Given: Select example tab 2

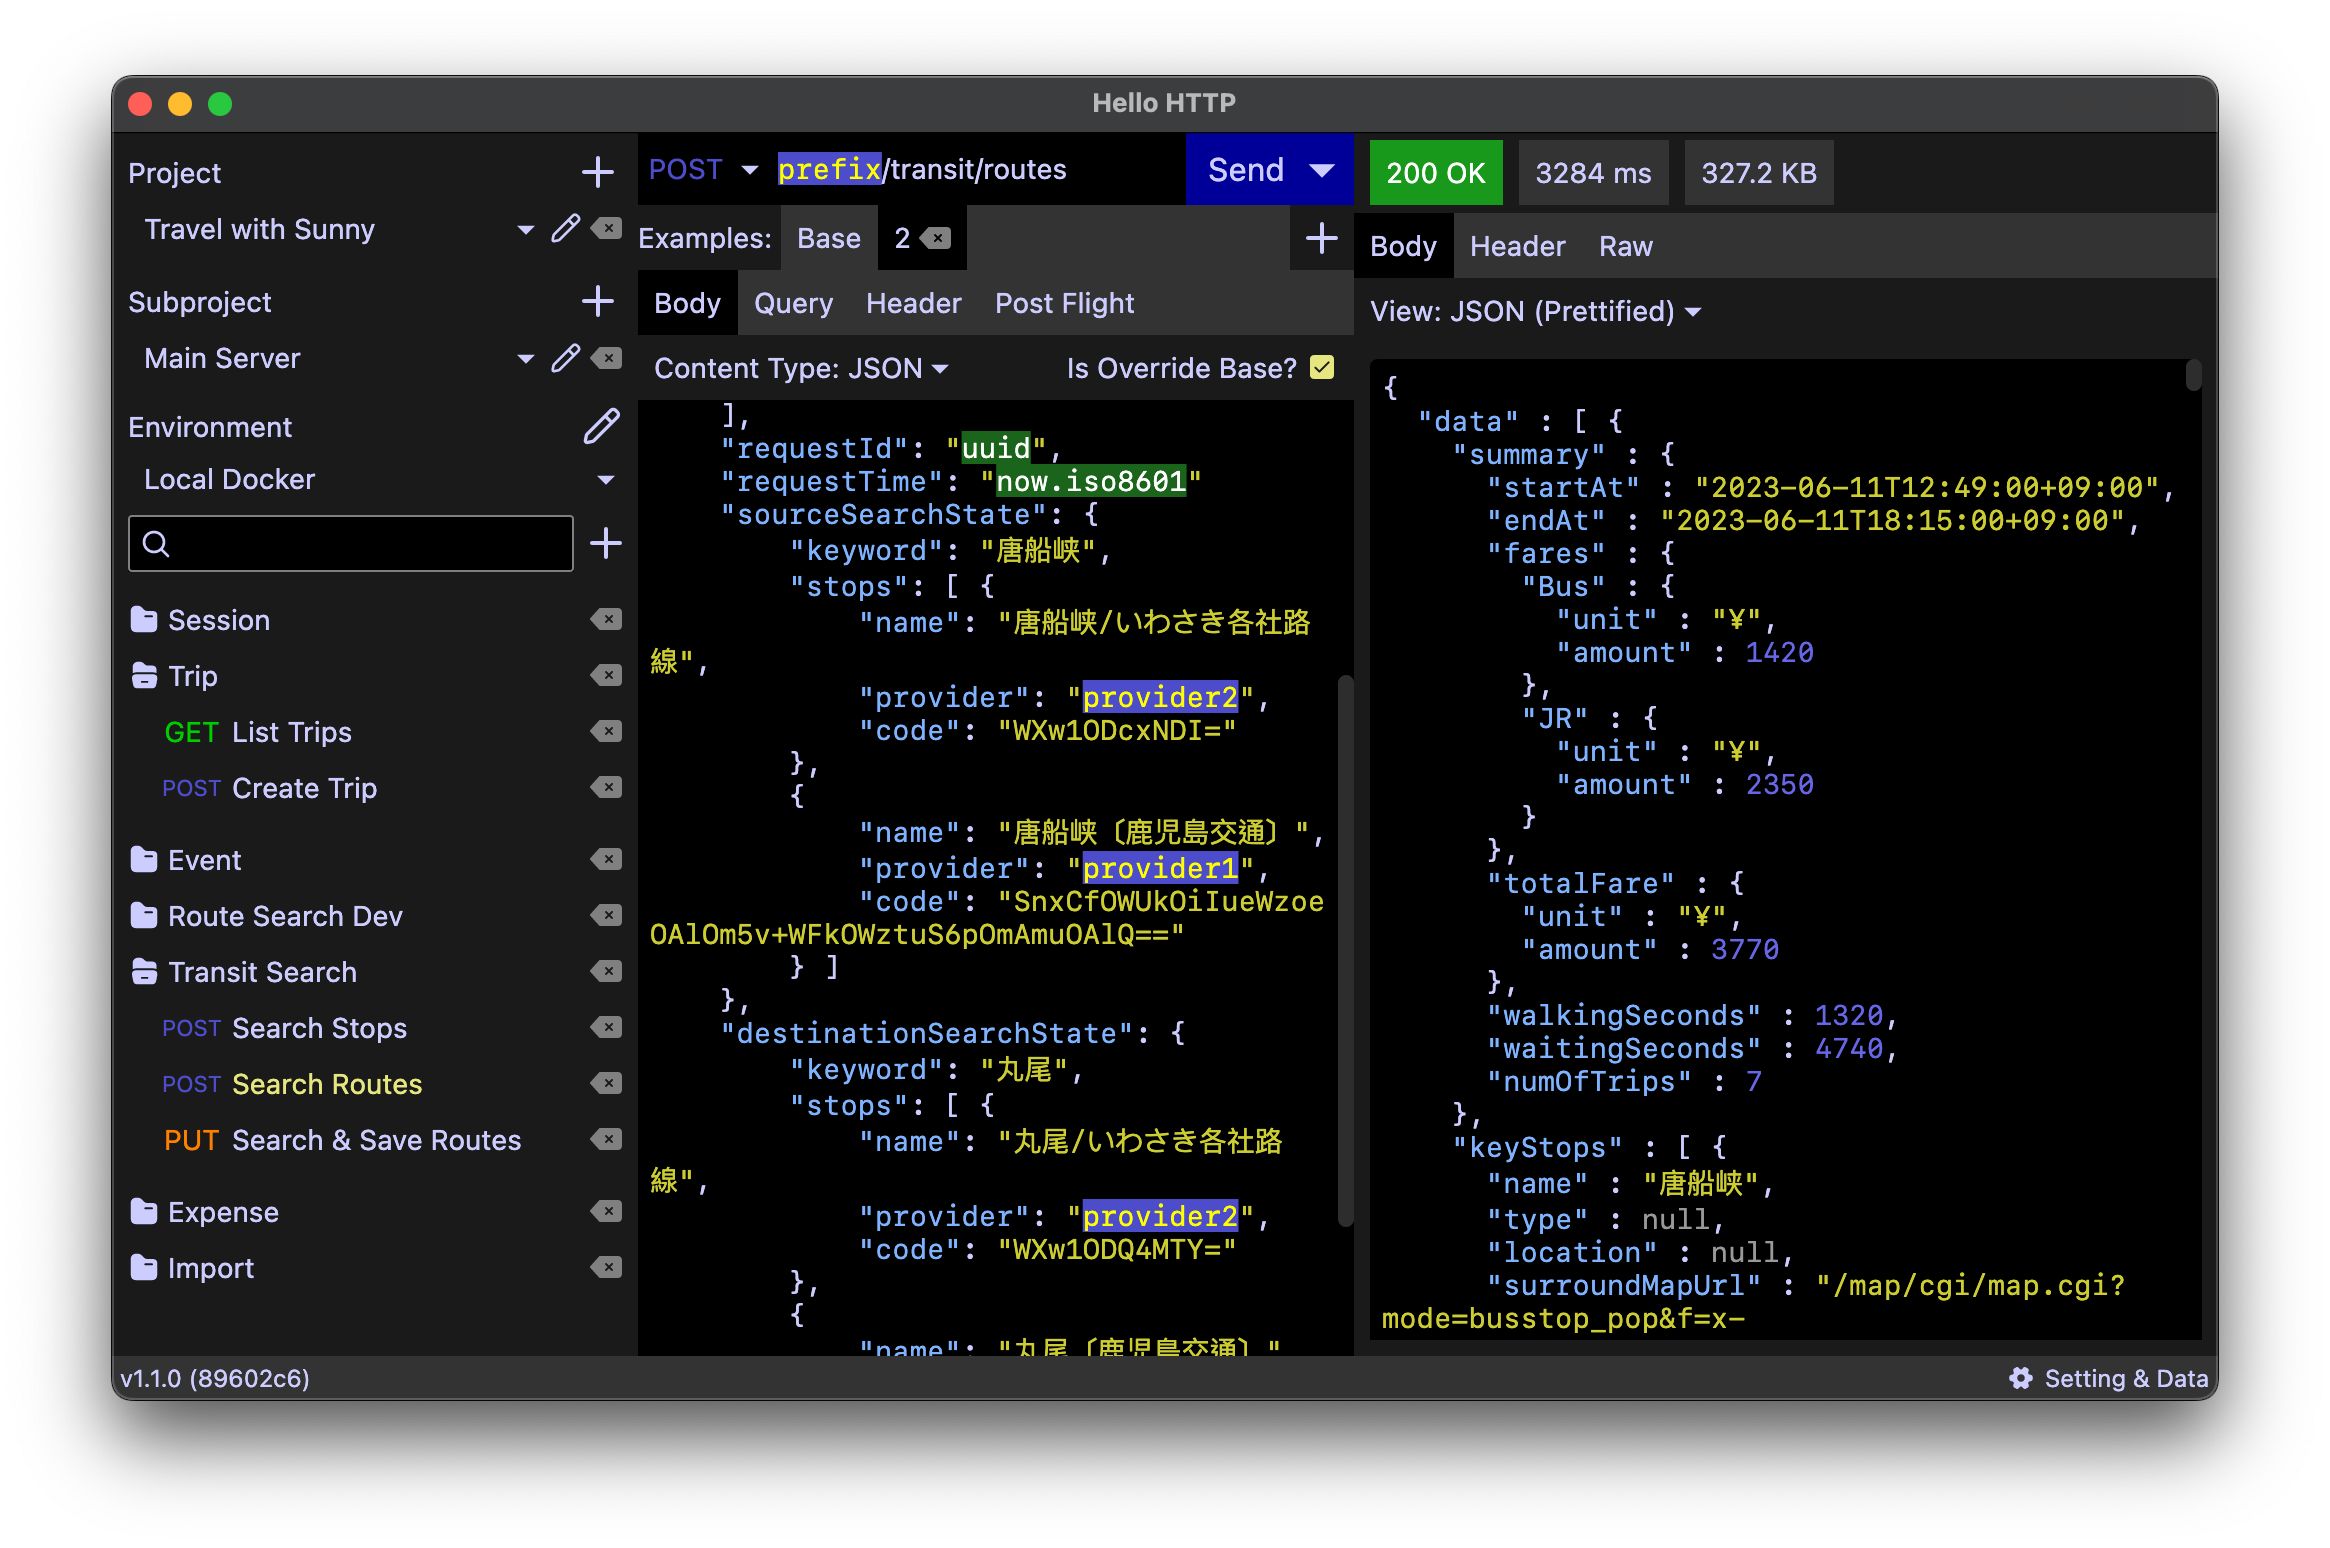Looking at the screenshot, I should 902,238.
